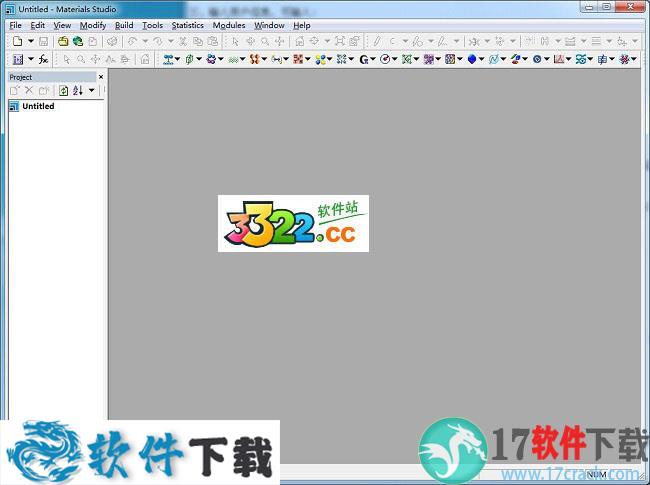Click the green cylinder module icon
Viewport: 650px width, 485px height.
[x=189, y=59]
